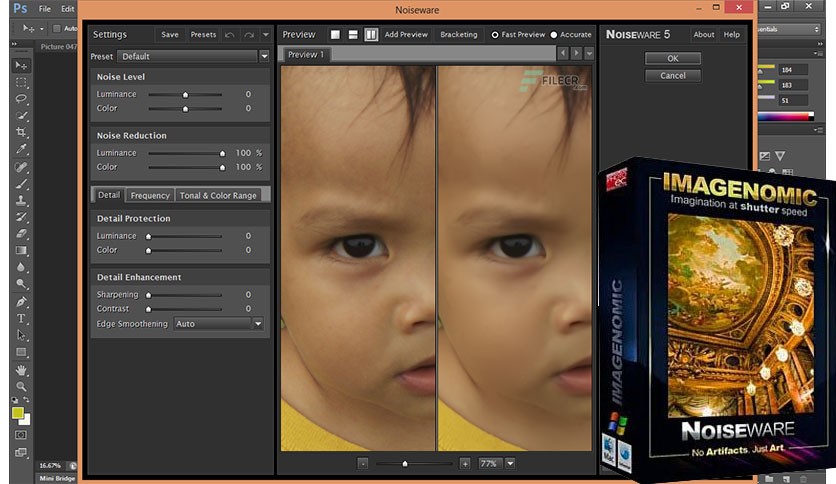Open the Preset Default dropdown

click(264, 56)
